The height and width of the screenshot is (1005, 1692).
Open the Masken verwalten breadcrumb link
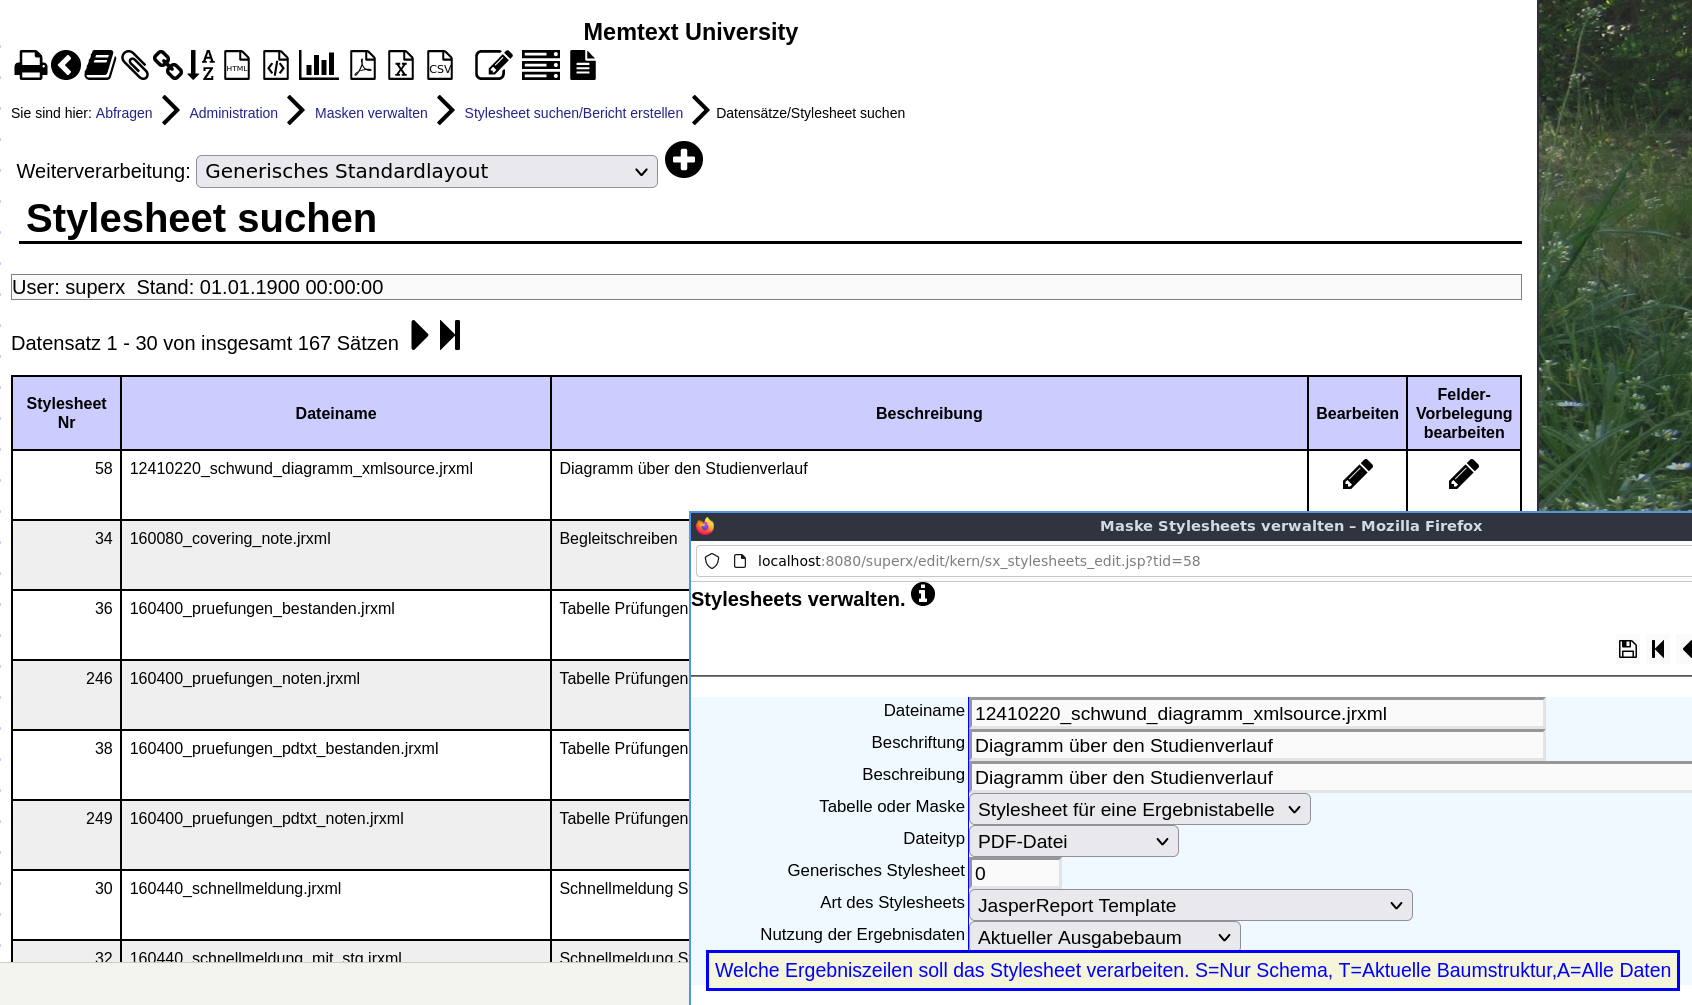(371, 113)
